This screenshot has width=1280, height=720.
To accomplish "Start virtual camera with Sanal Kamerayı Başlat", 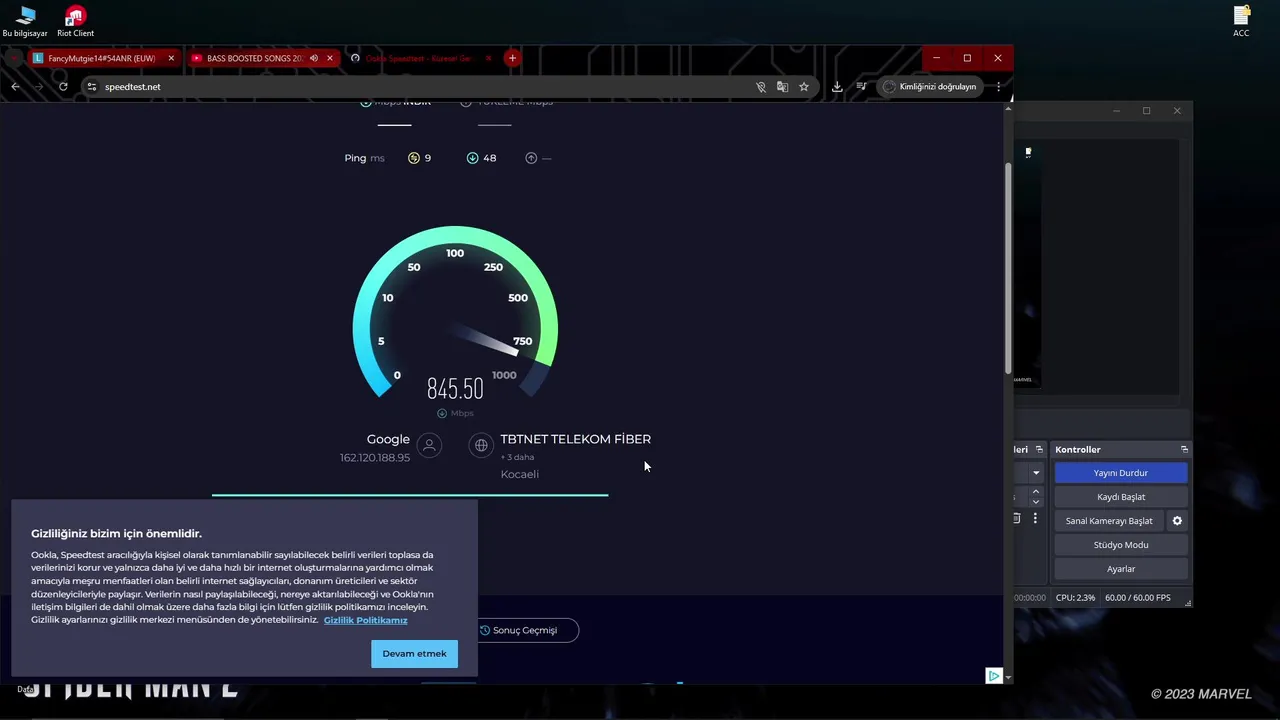I will click(1108, 521).
